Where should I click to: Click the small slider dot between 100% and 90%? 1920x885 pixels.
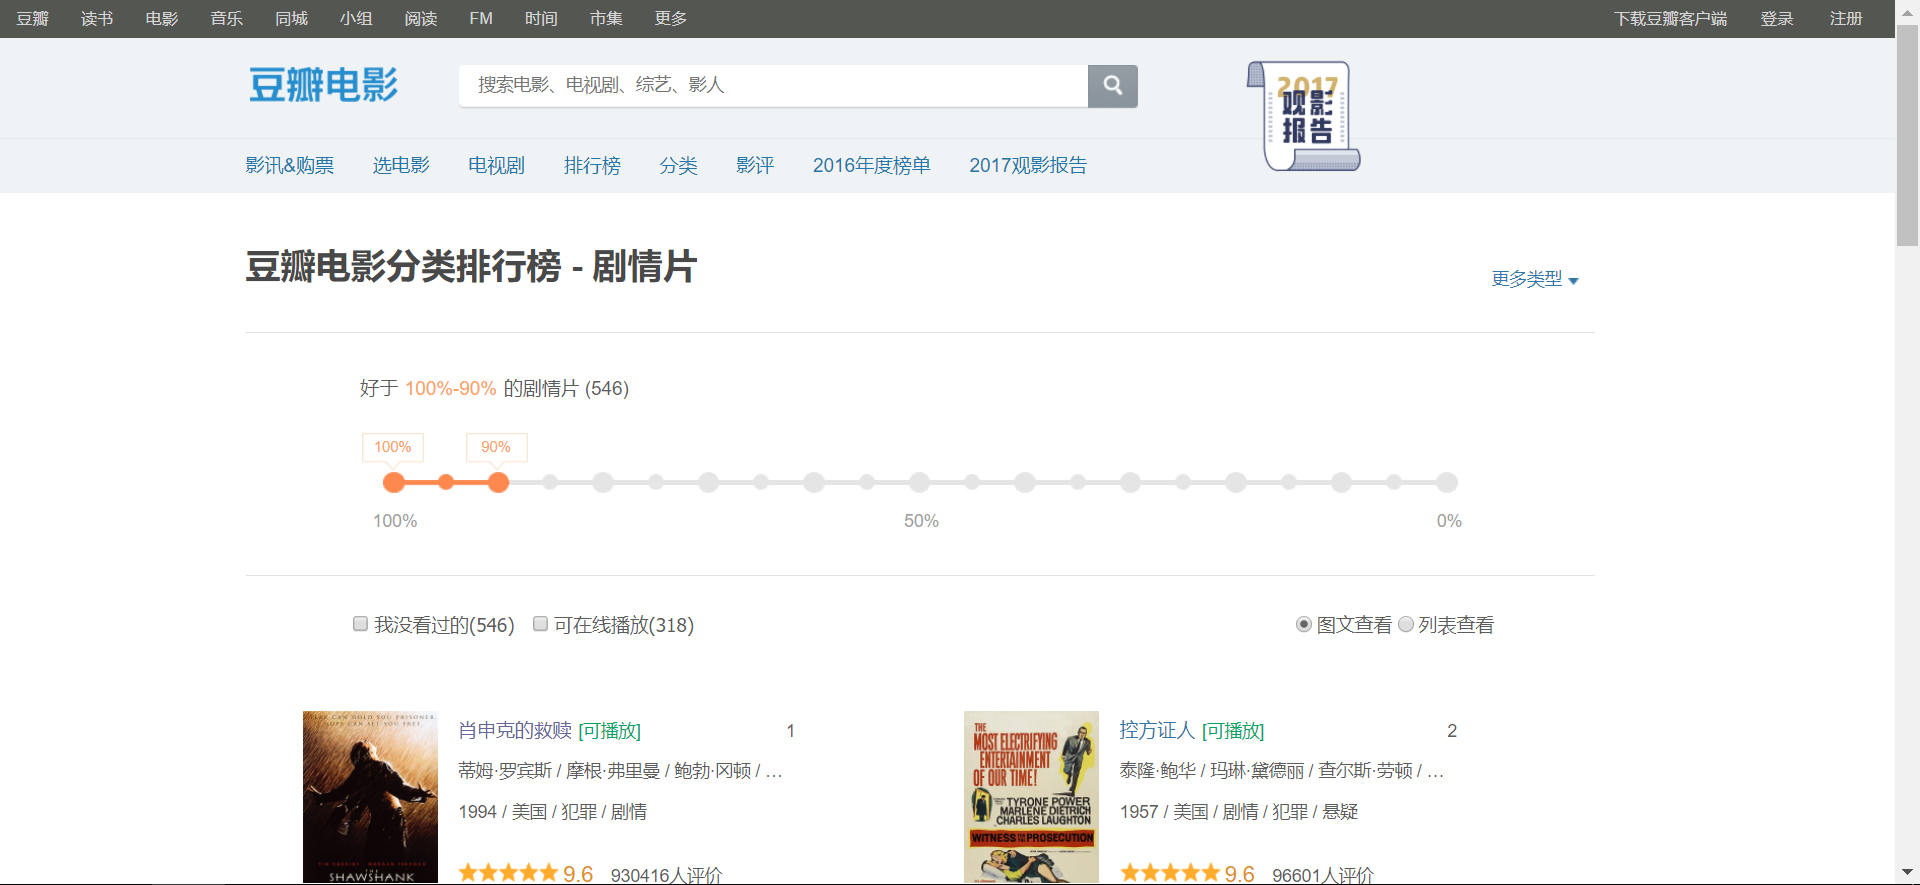pos(446,483)
